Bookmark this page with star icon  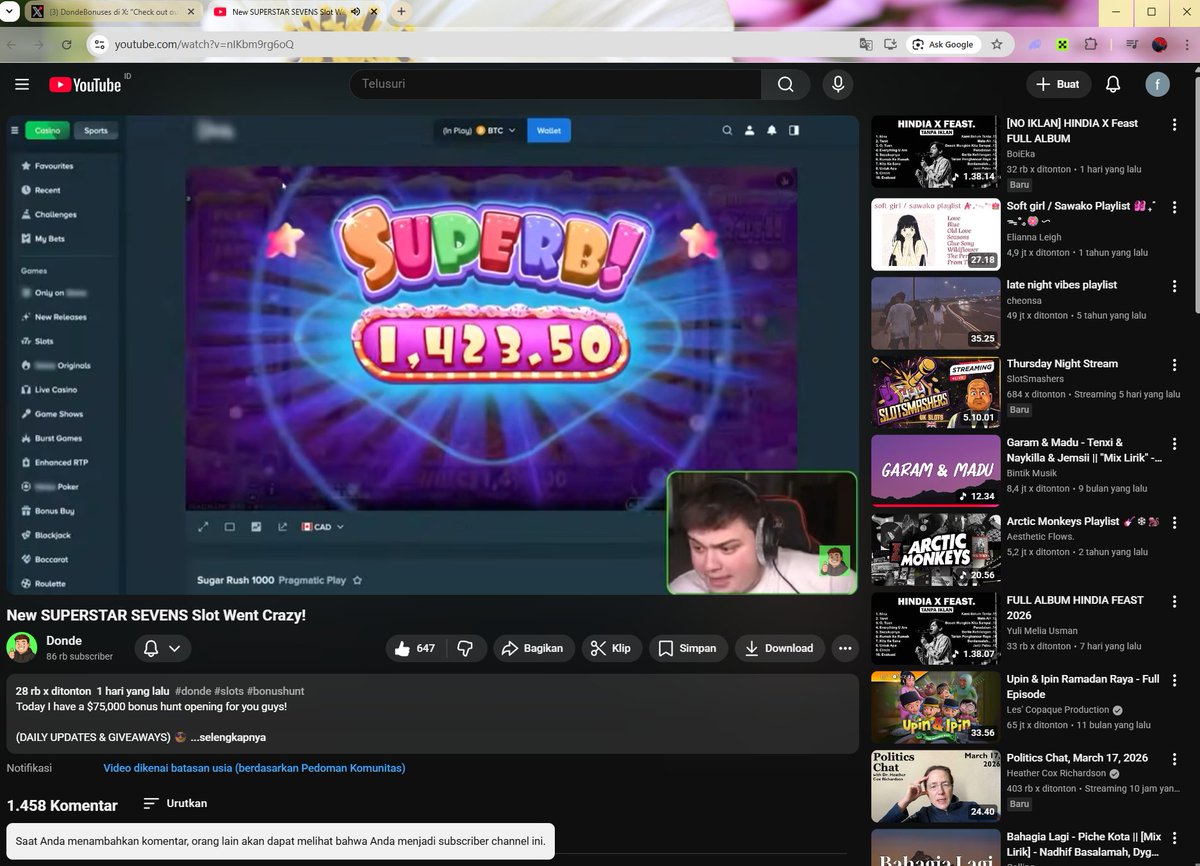pyautogui.click(x=997, y=44)
